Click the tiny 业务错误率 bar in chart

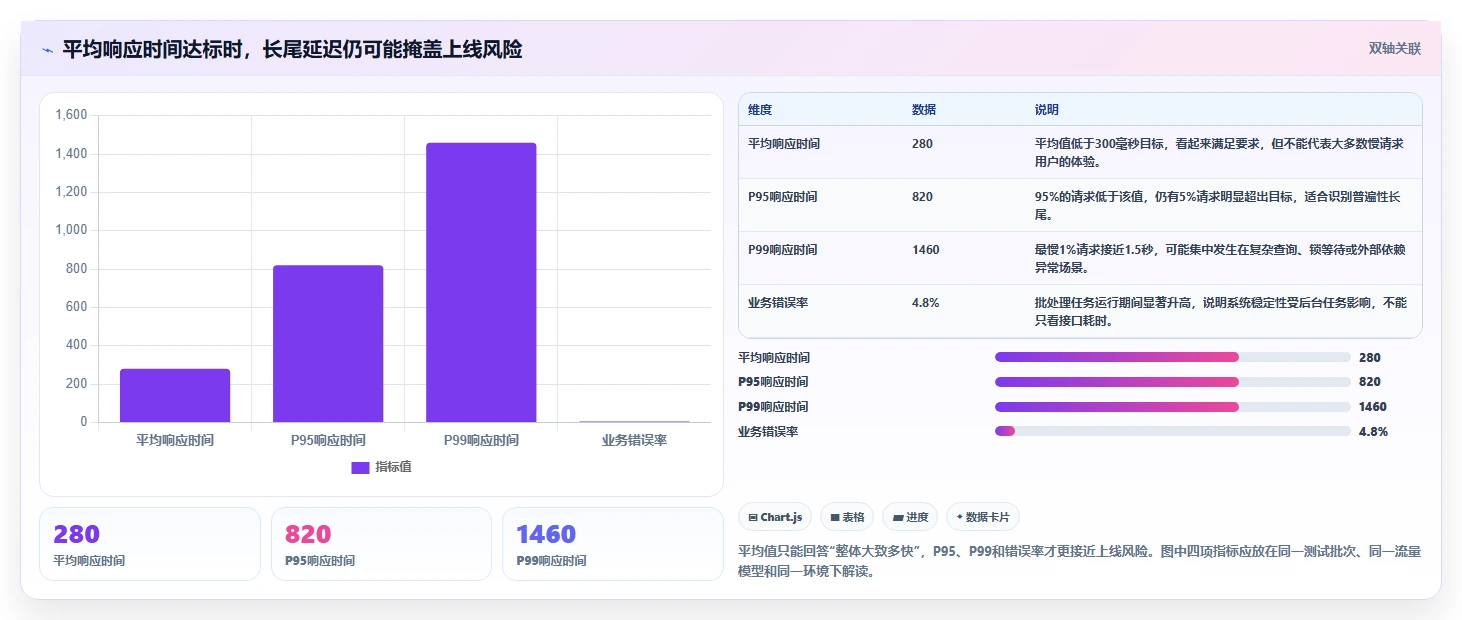click(634, 421)
